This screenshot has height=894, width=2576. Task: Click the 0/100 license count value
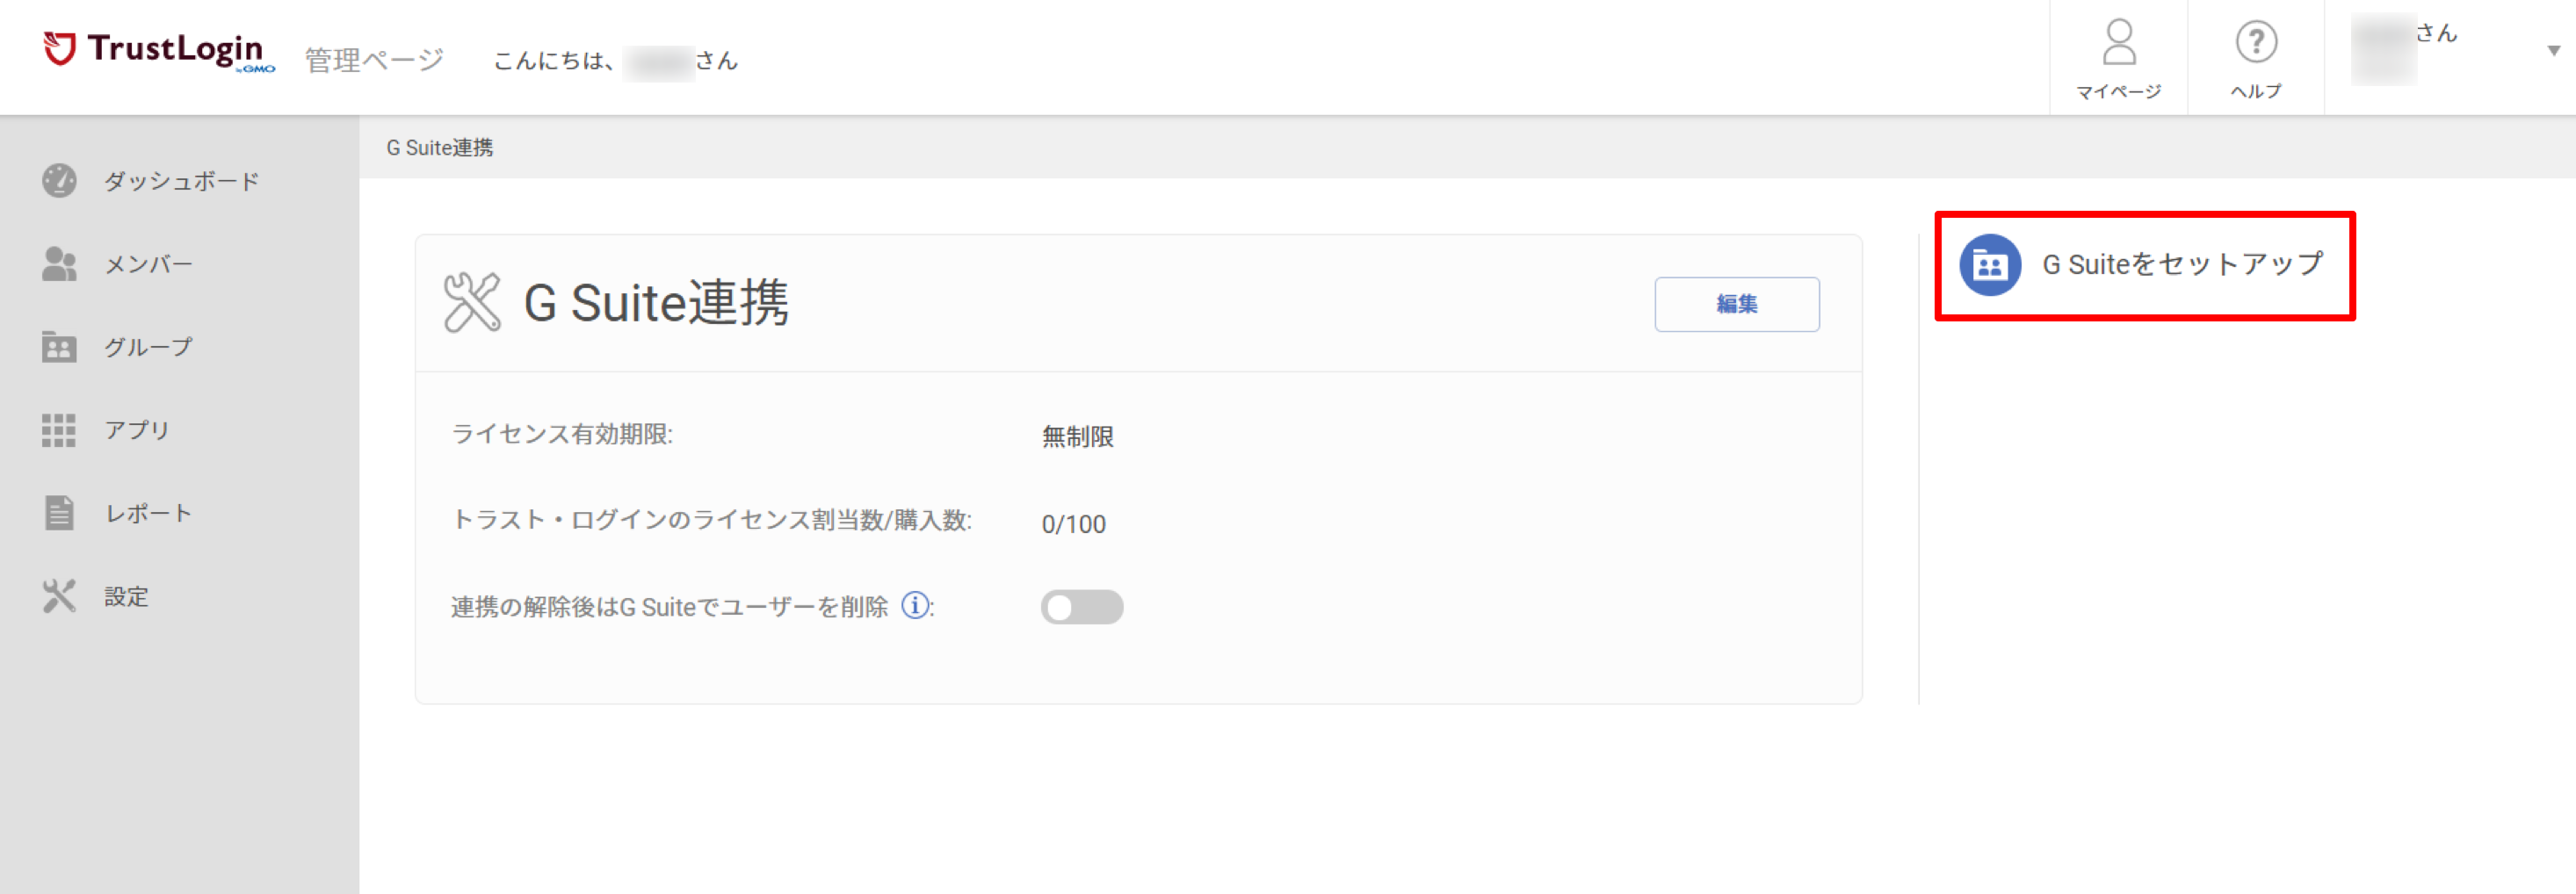coord(1073,524)
